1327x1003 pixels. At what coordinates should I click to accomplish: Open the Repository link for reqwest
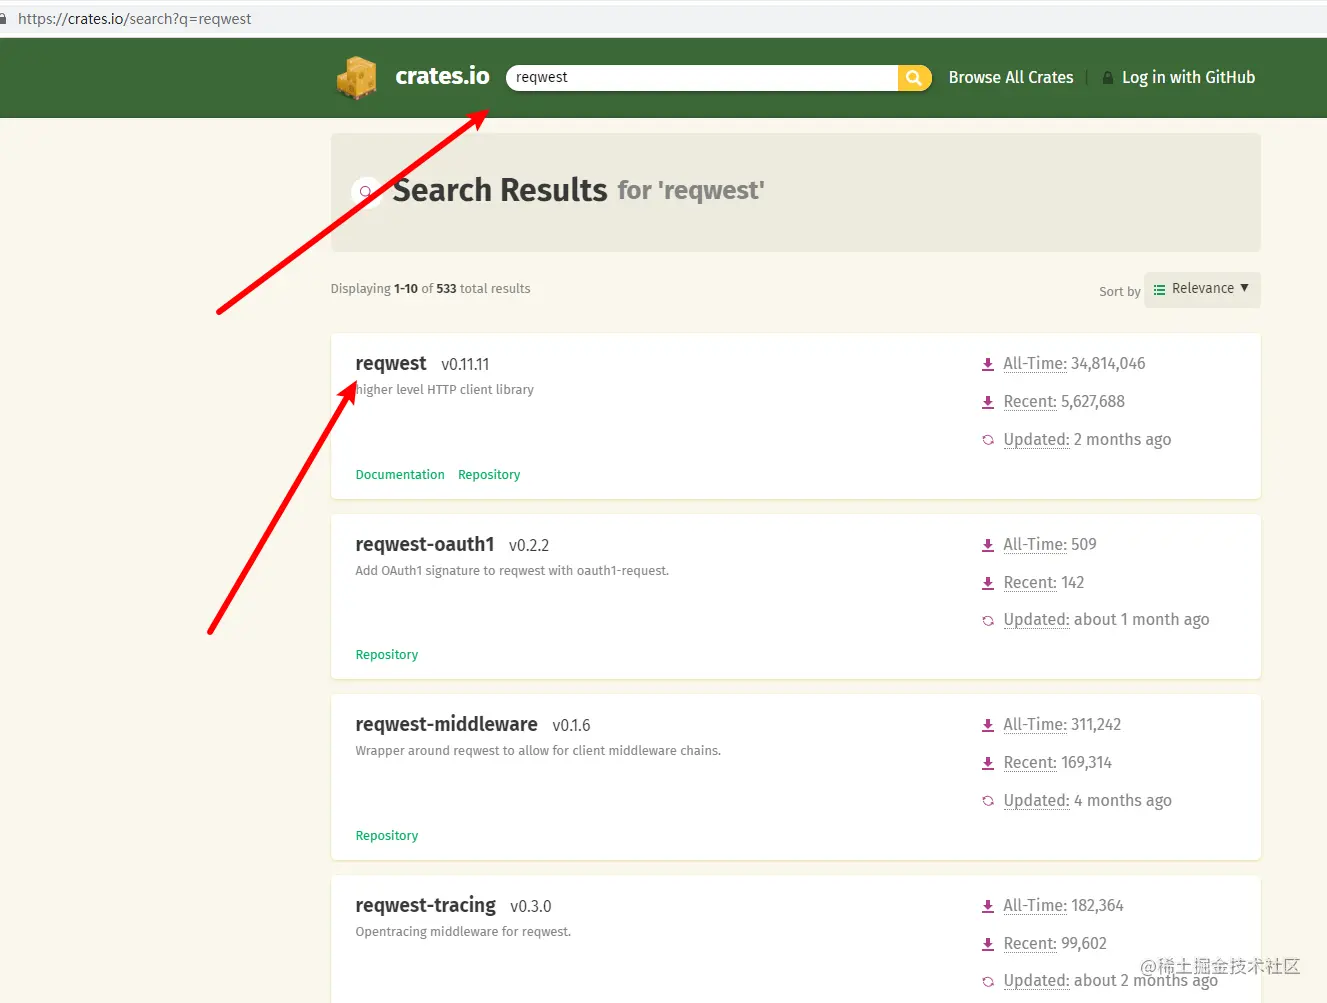pos(489,475)
